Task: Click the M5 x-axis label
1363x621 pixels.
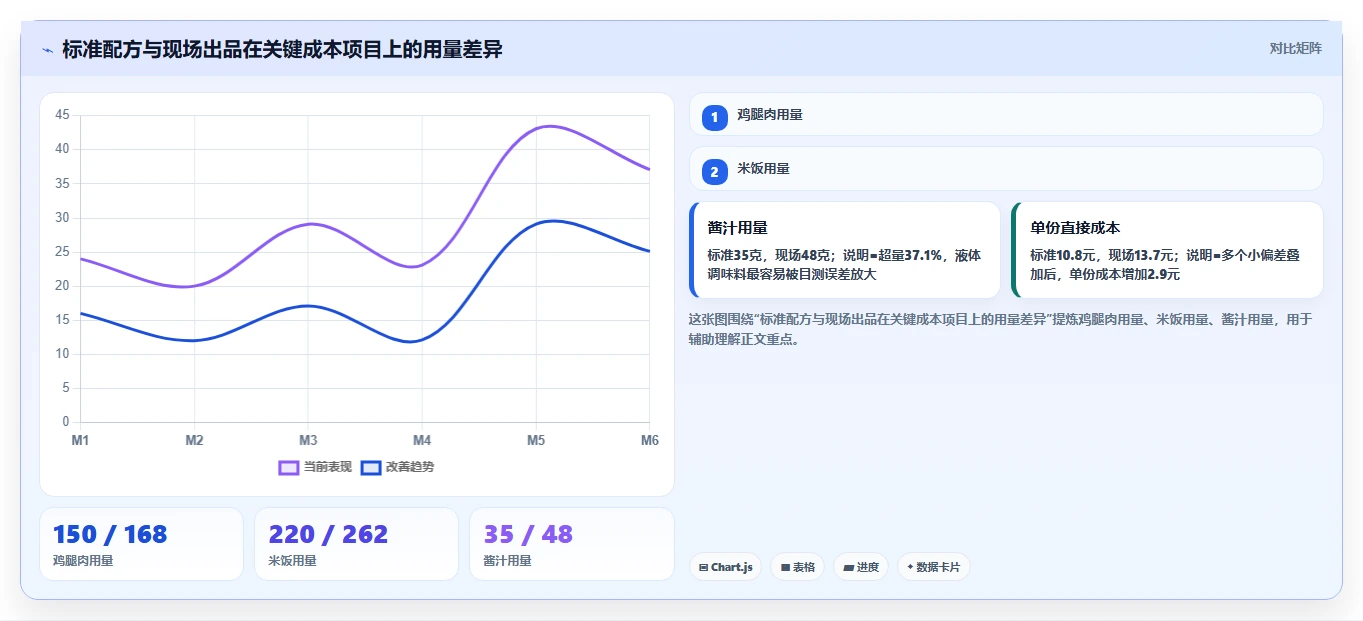Action: point(536,440)
